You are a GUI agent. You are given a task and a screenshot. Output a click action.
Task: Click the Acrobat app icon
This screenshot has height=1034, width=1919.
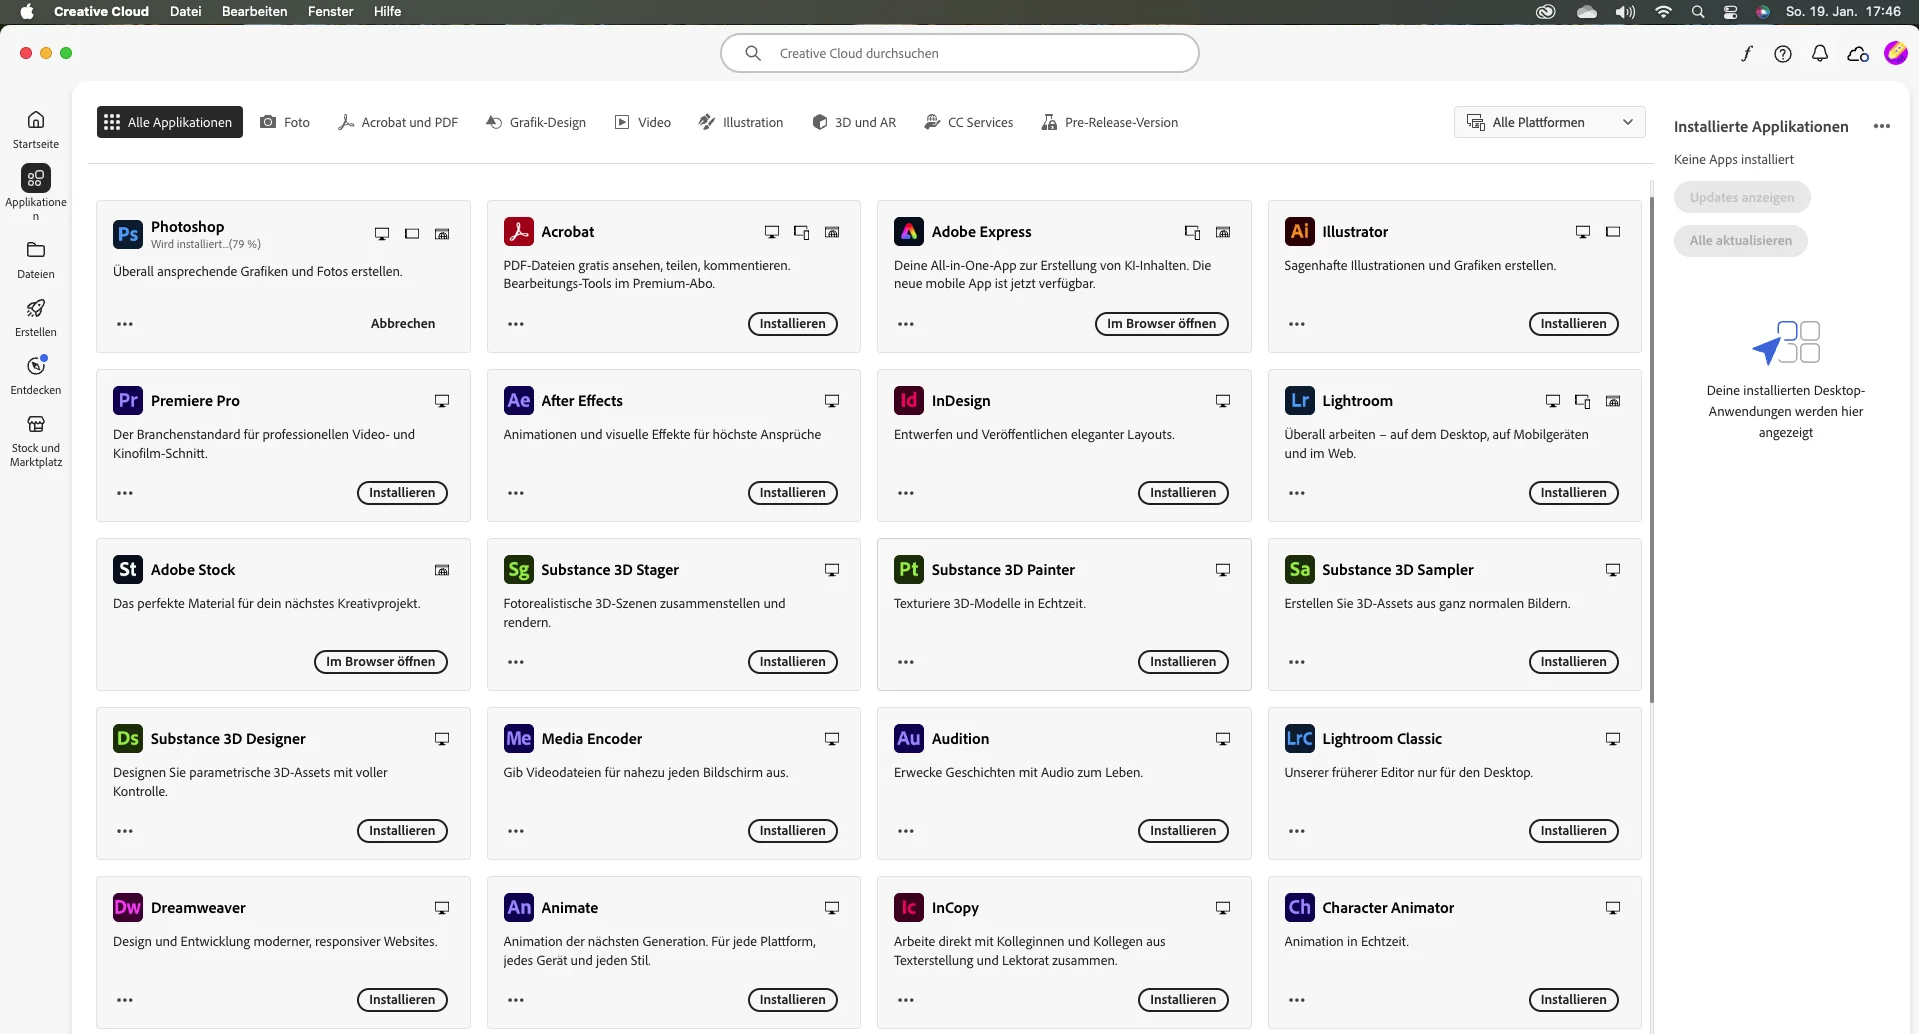coord(518,232)
